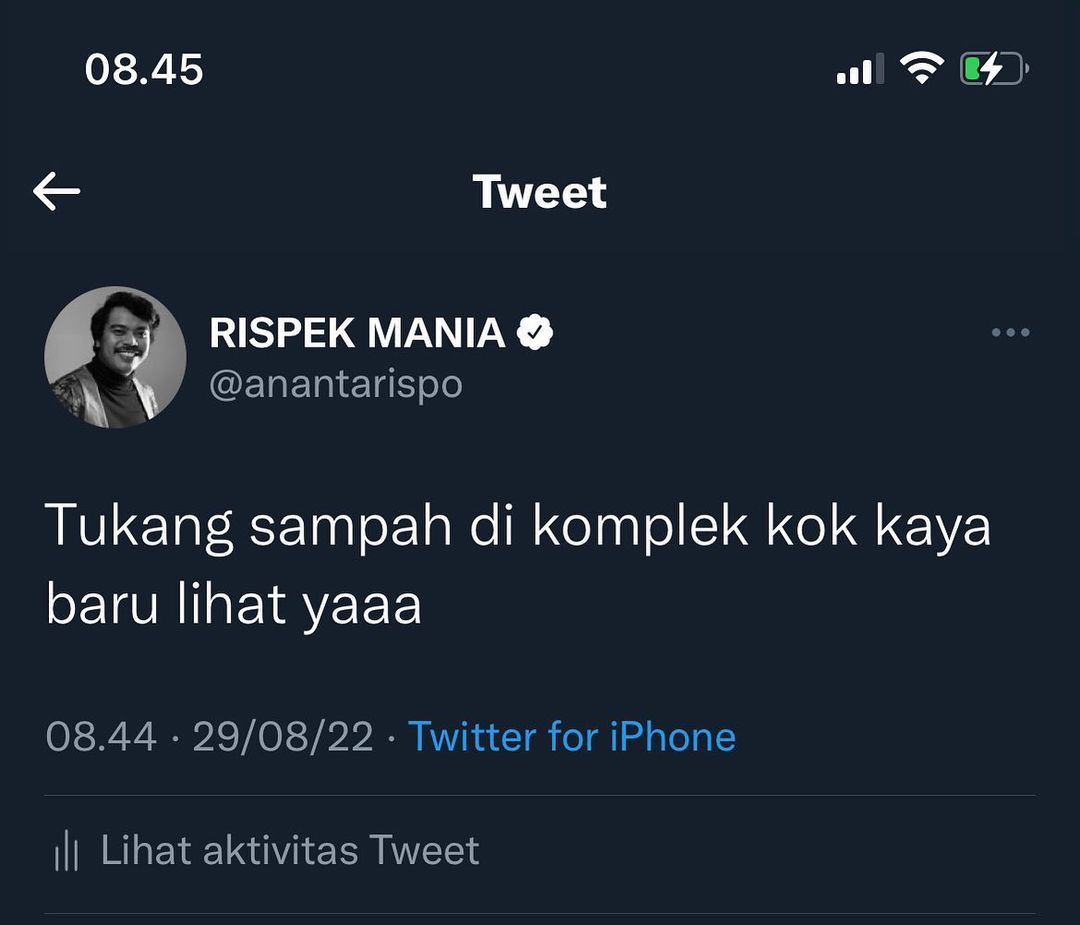Tap the back arrow
The image size is (1080, 925).
click(x=56, y=191)
